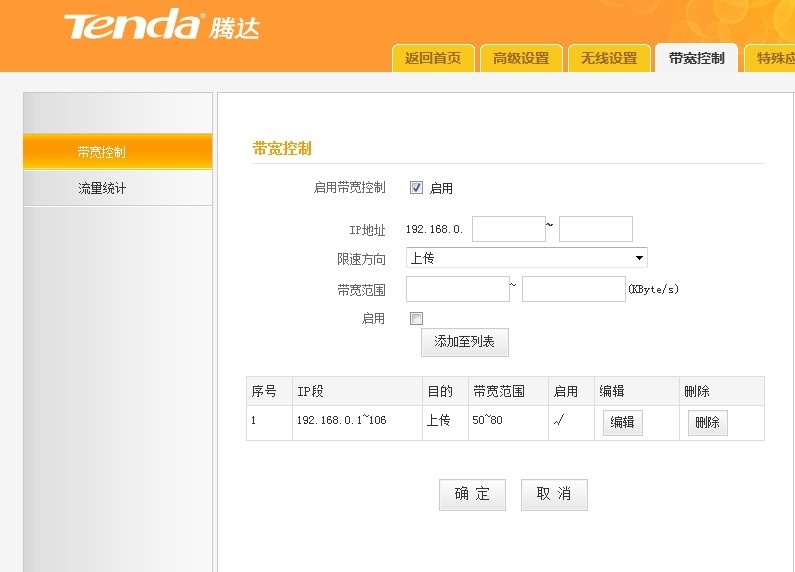Click the 192.168.0.1~106 table cell
The height and width of the screenshot is (572, 795).
(357, 423)
